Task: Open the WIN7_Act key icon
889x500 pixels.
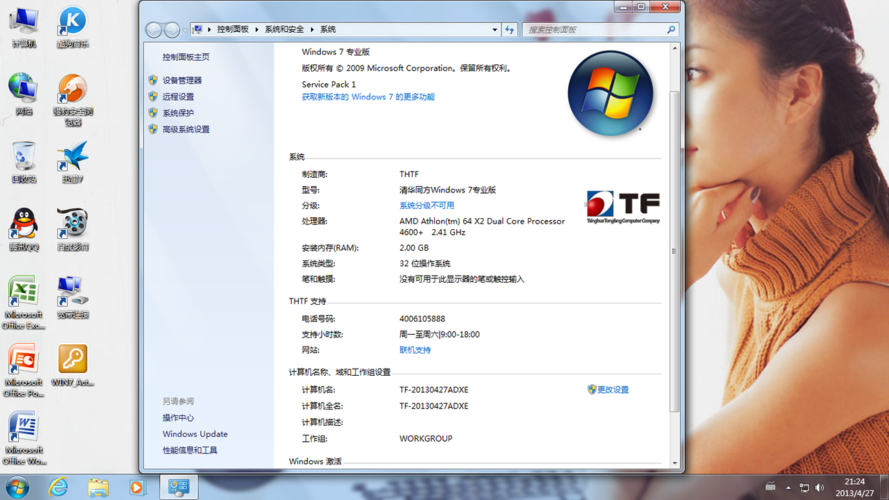Action: 73,365
